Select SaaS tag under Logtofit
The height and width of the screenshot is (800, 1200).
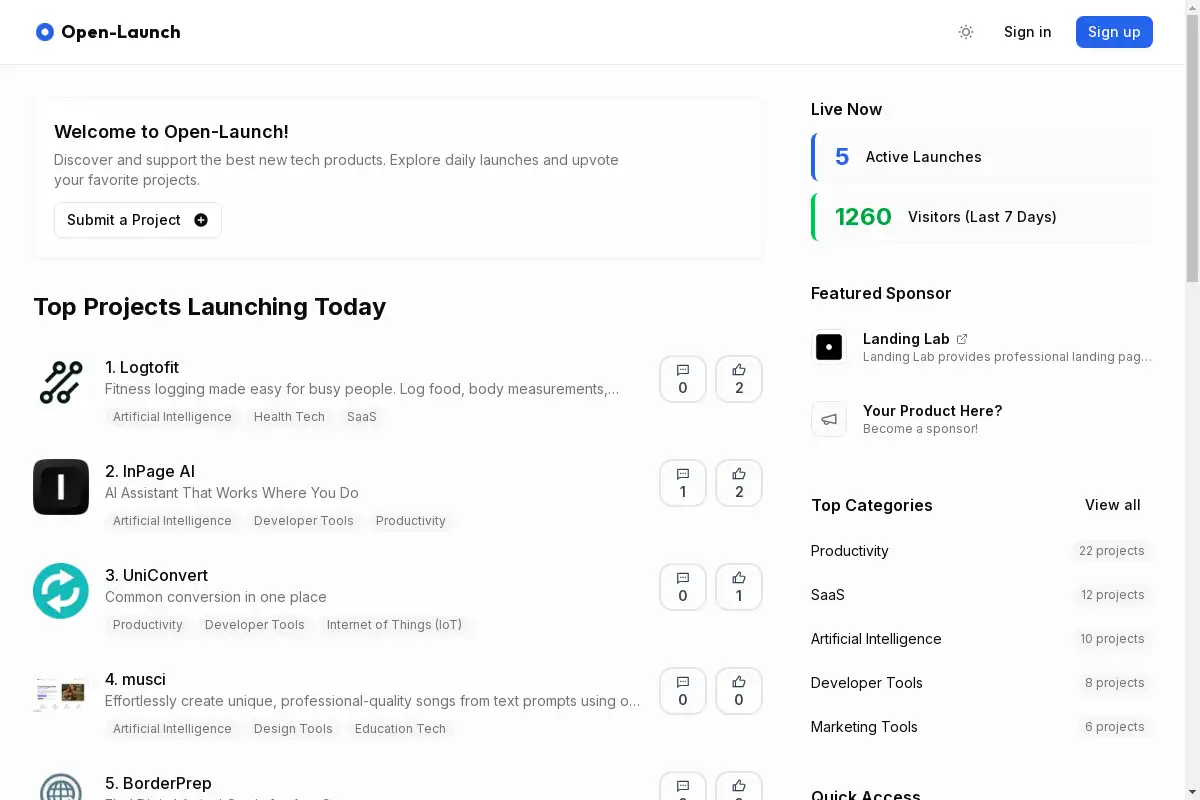[362, 417]
